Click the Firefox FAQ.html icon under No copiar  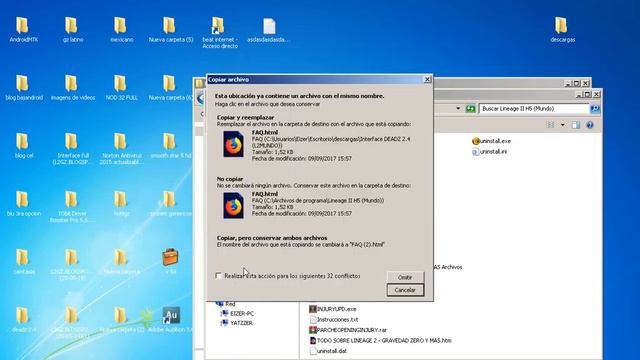[233, 206]
